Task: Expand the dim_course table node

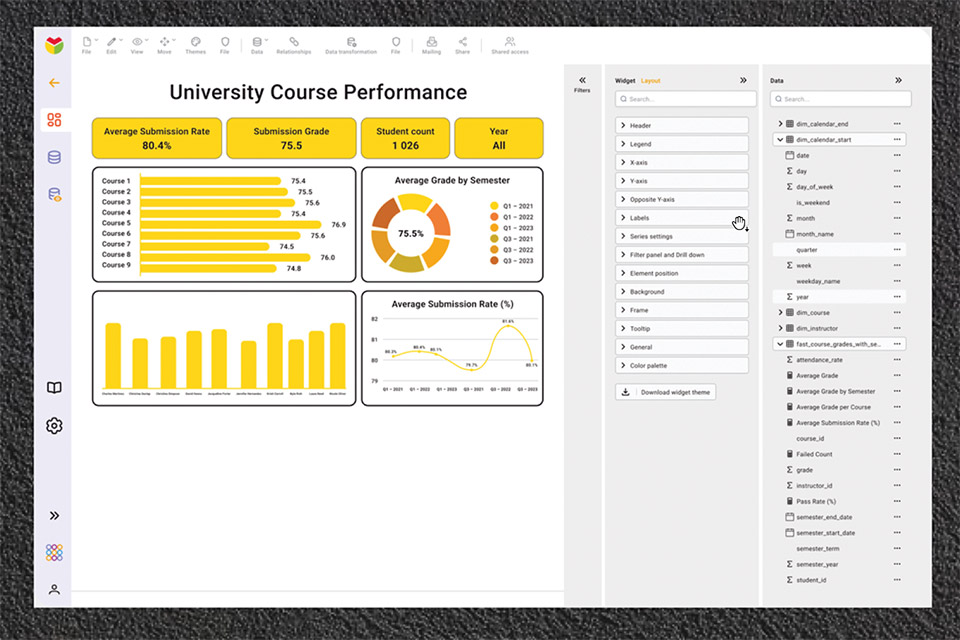Action: coord(780,312)
